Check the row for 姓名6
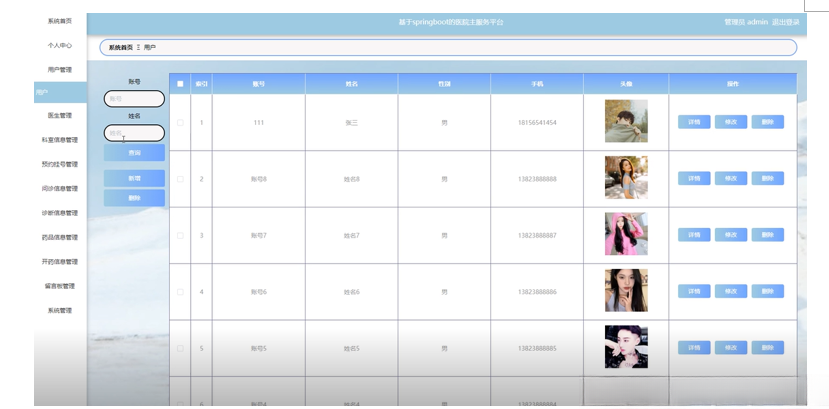Screen dimensions: 829x409 point(180,292)
